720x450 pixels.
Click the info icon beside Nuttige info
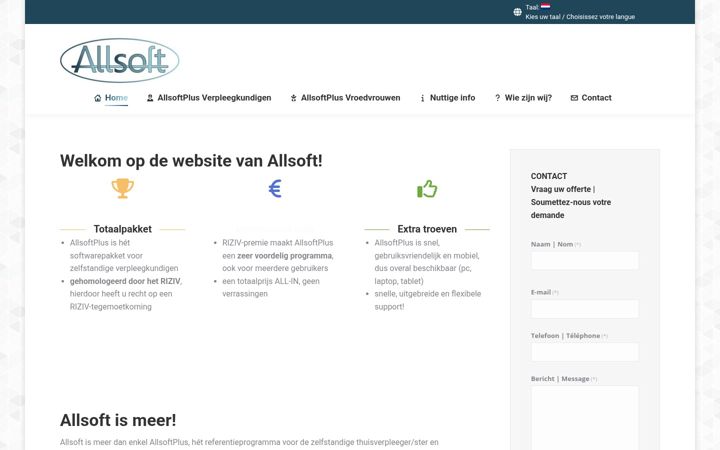click(x=422, y=98)
